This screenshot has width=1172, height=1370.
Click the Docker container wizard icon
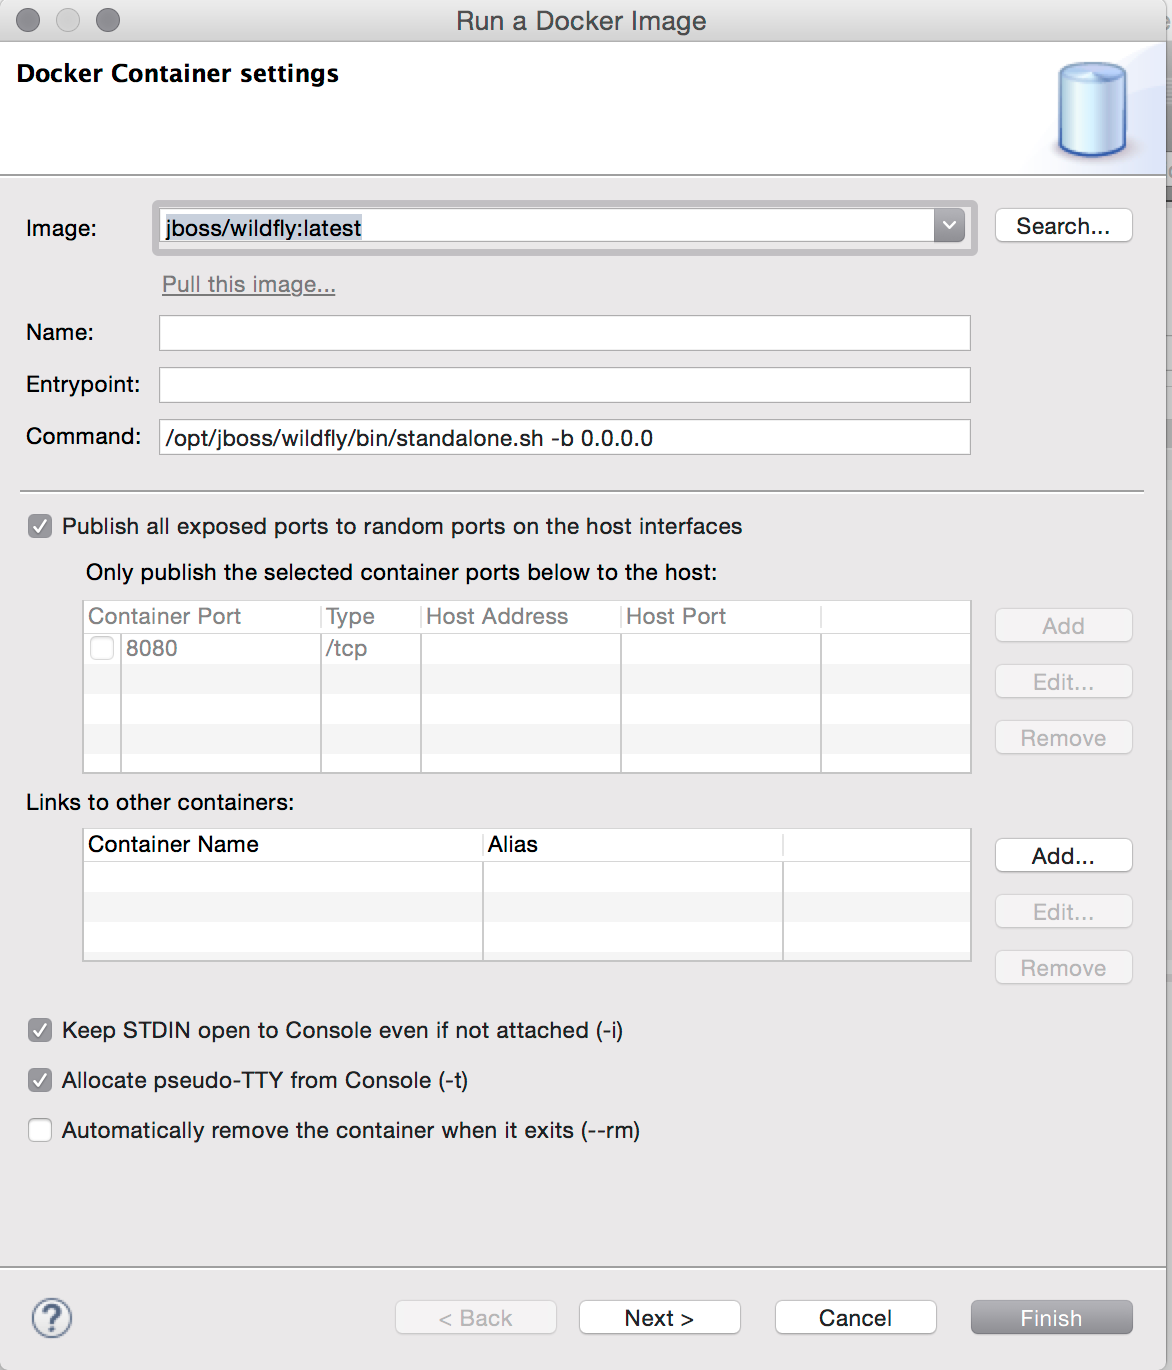[1092, 110]
